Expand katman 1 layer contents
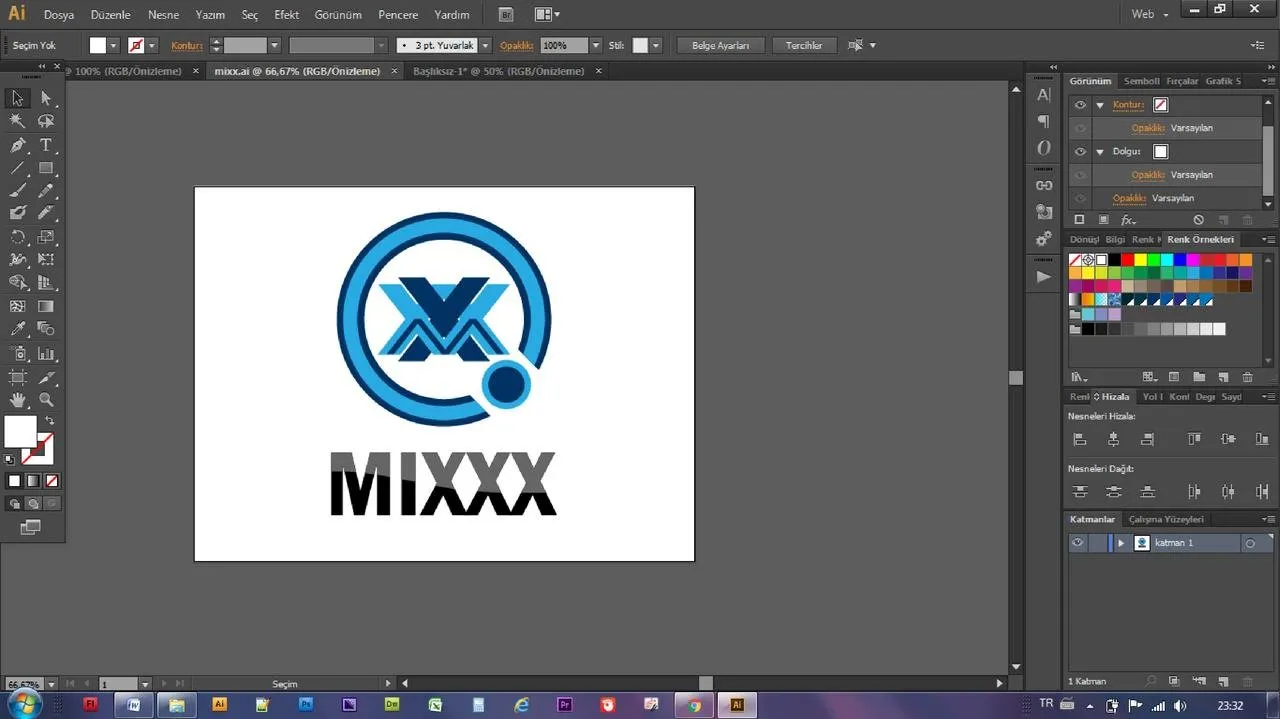The image size is (1280, 719). click(1121, 543)
